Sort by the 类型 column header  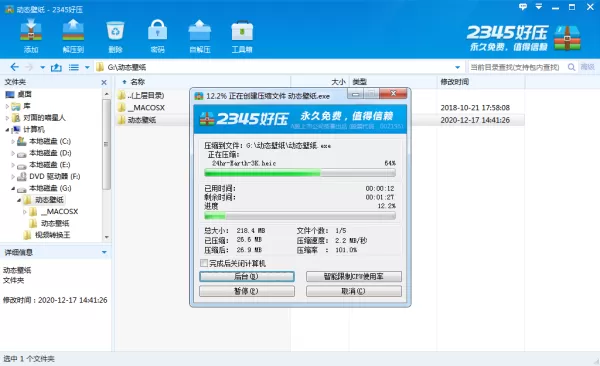[x=359, y=82]
